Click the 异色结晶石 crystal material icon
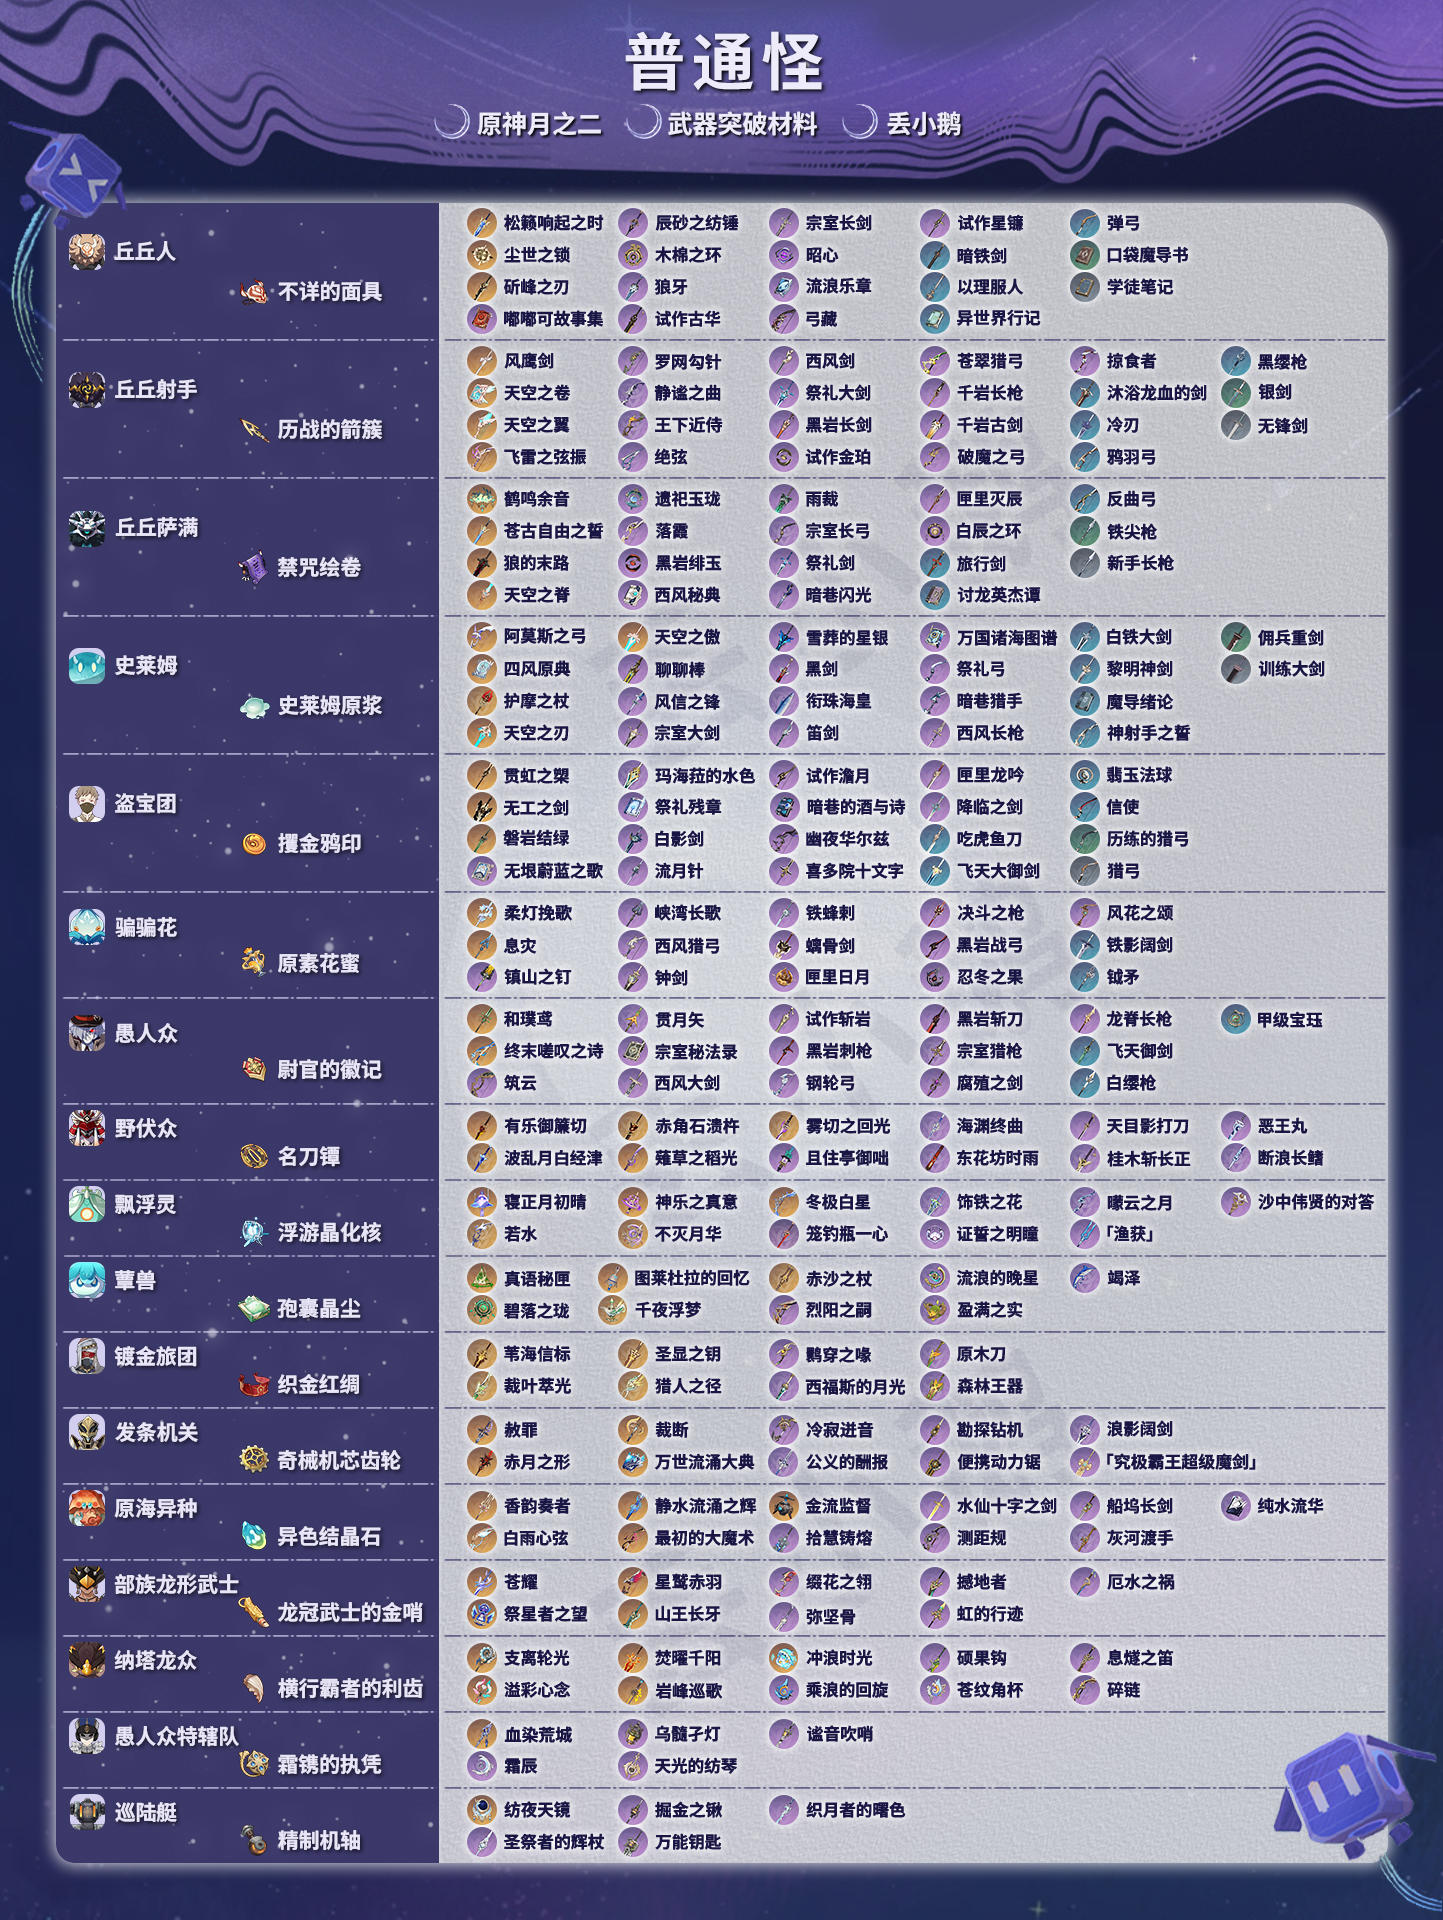Image resolution: width=1443 pixels, height=1920 pixels. [x=254, y=1537]
